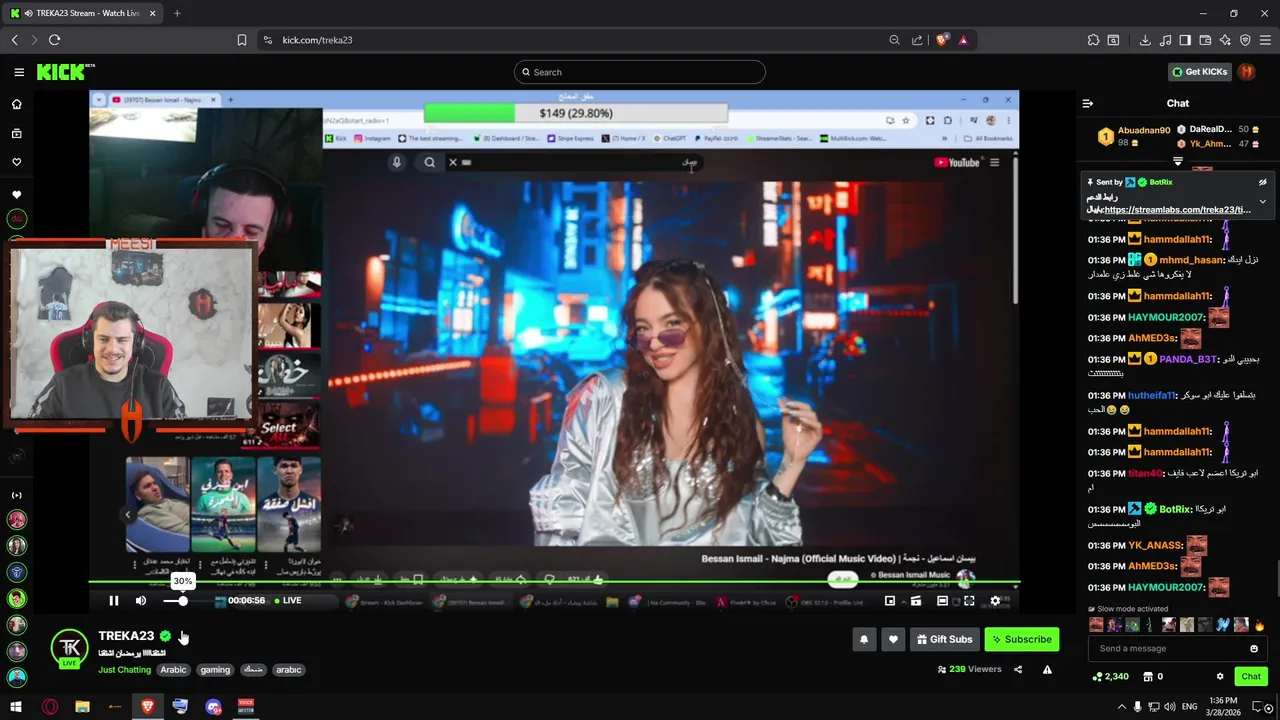Image resolution: width=1280 pixels, height=720 pixels.
Task: Bookmark this page icon
Action: click(x=242, y=40)
